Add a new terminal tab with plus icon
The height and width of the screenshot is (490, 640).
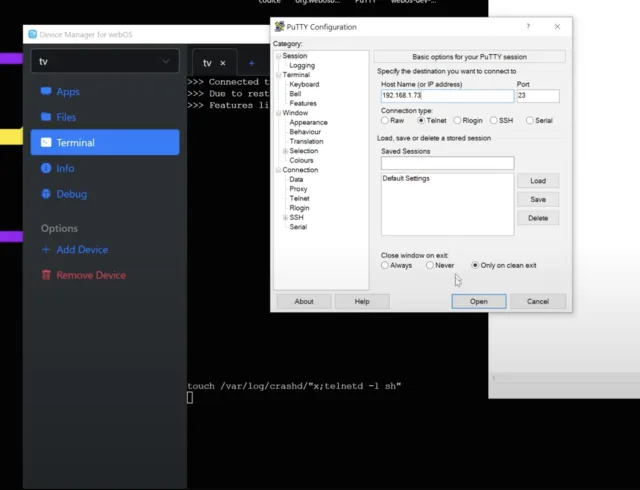tap(251, 63)
